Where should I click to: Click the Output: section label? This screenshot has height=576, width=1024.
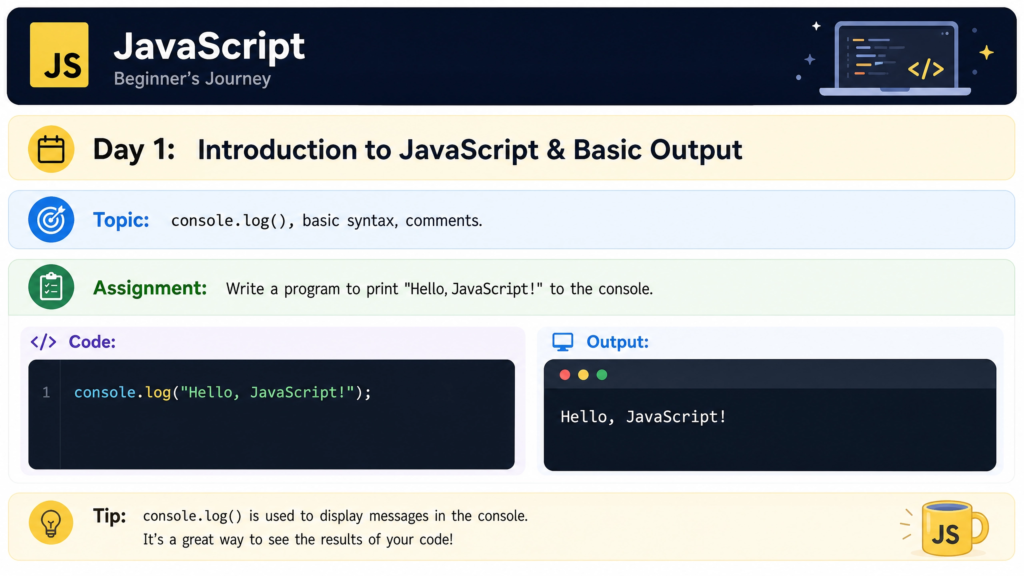click(x=618, y=342)
